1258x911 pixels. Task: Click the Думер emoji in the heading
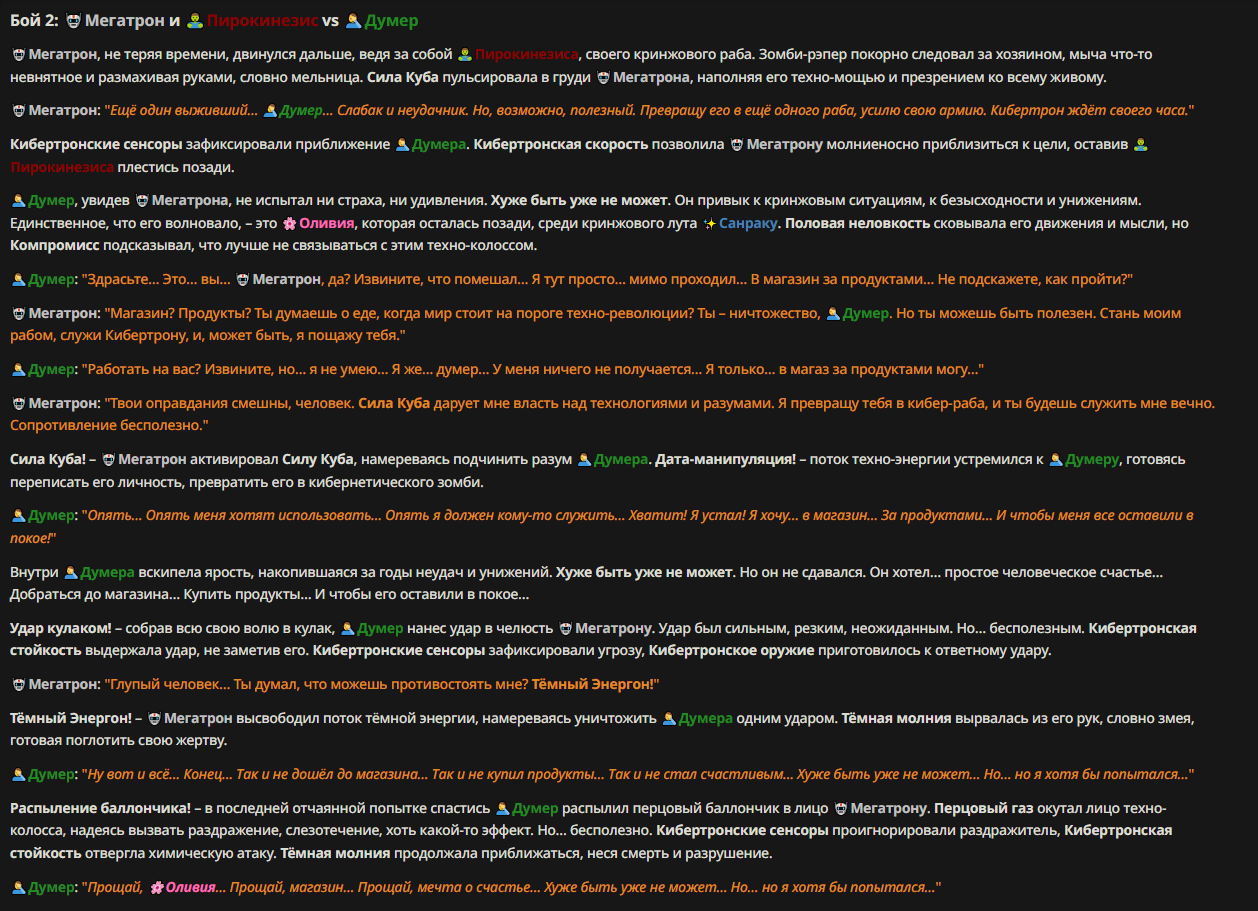click(x=352, y=20)
